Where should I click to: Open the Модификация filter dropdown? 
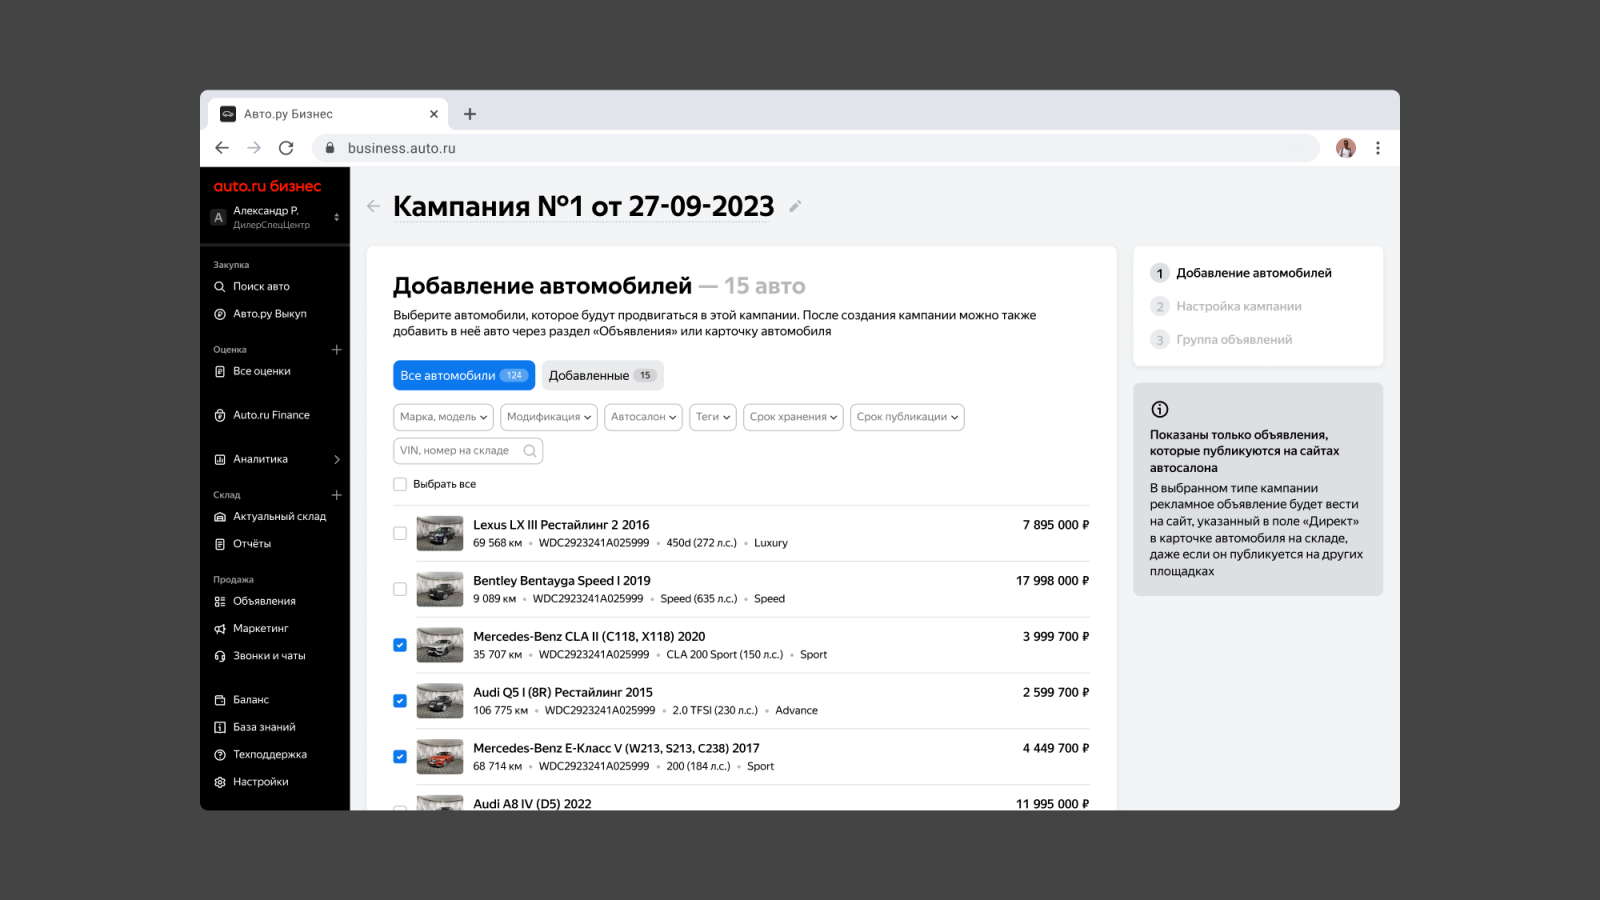click(x=549, y=417)
